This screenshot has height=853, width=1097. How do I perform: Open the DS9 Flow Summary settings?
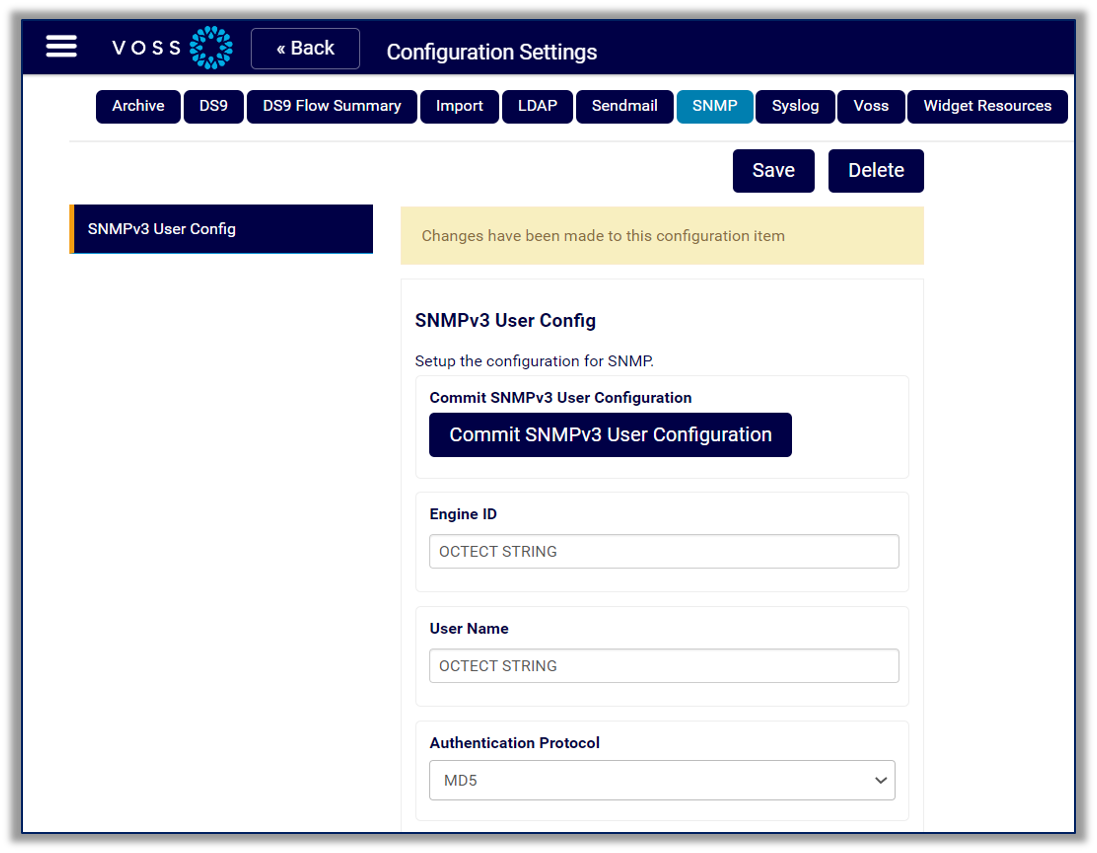[331, 106]
